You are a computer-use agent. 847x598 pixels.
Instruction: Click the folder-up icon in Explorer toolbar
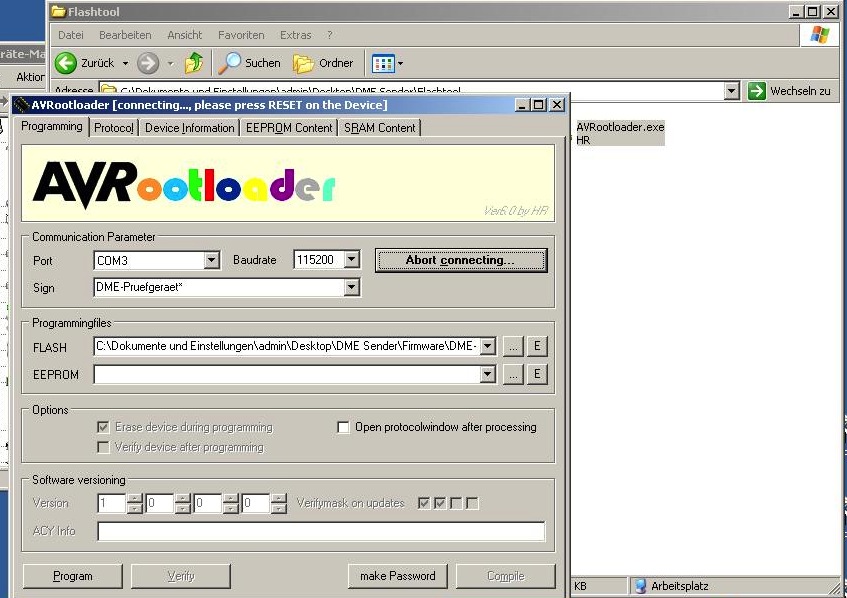tap(194, 63)
